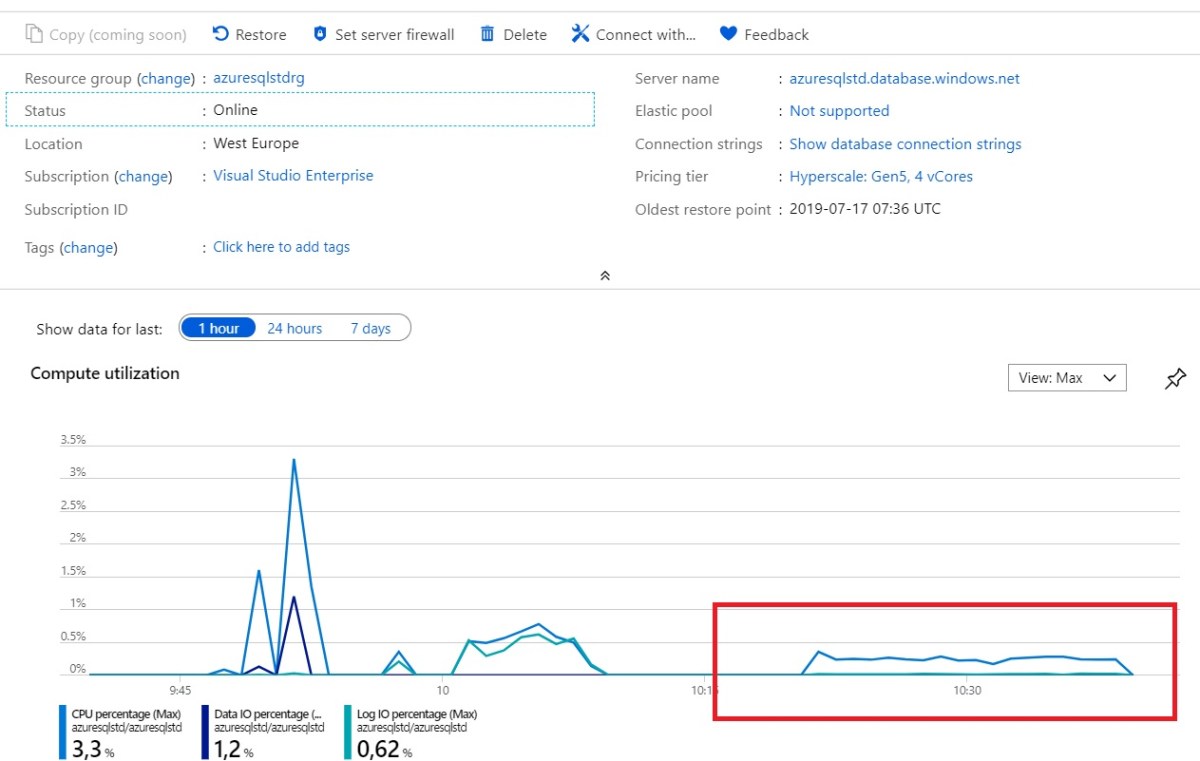
Task: Select the Set server firewall icon
Action: 319,33
